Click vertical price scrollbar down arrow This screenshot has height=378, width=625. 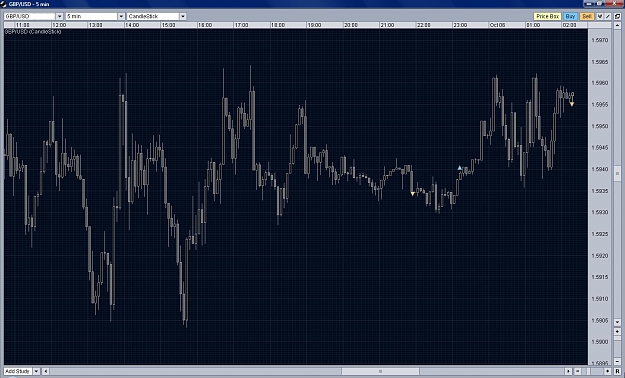pyautogui.click(x=617, y=322)
